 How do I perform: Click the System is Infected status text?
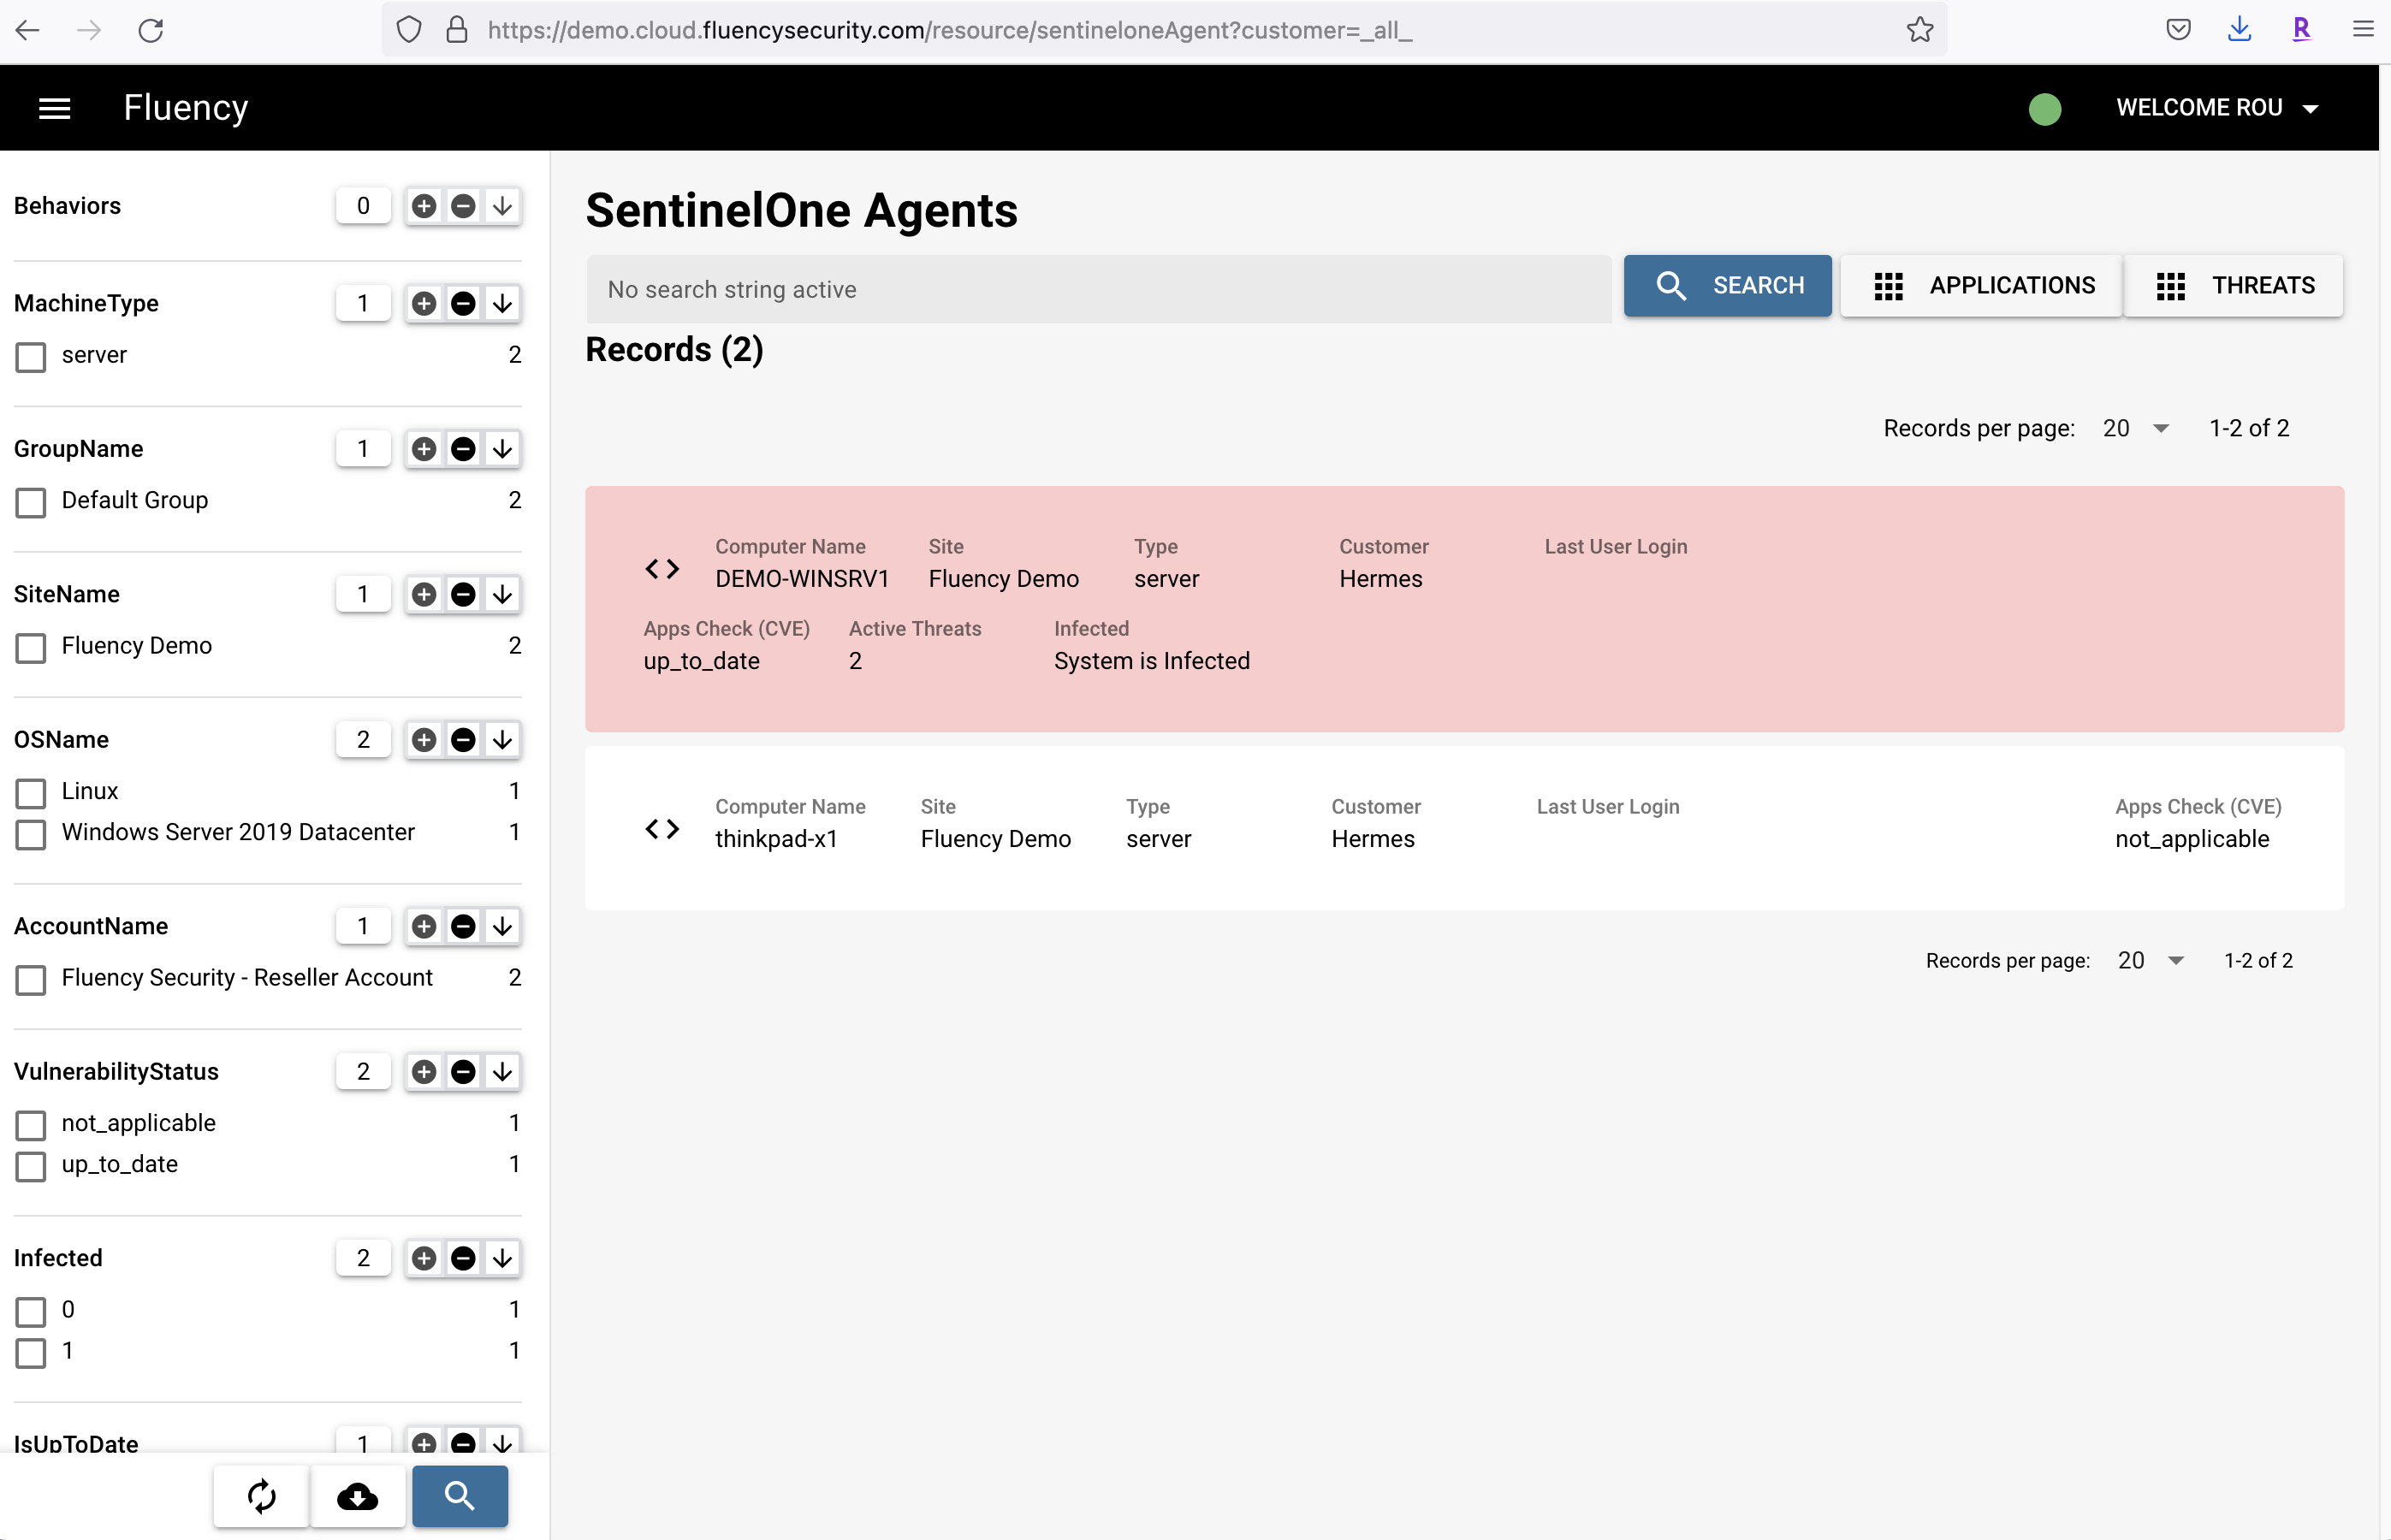point(1151,661)
